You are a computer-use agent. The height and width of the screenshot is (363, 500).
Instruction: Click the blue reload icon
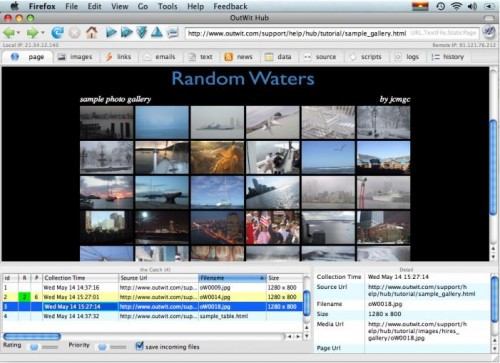point(57,33)
